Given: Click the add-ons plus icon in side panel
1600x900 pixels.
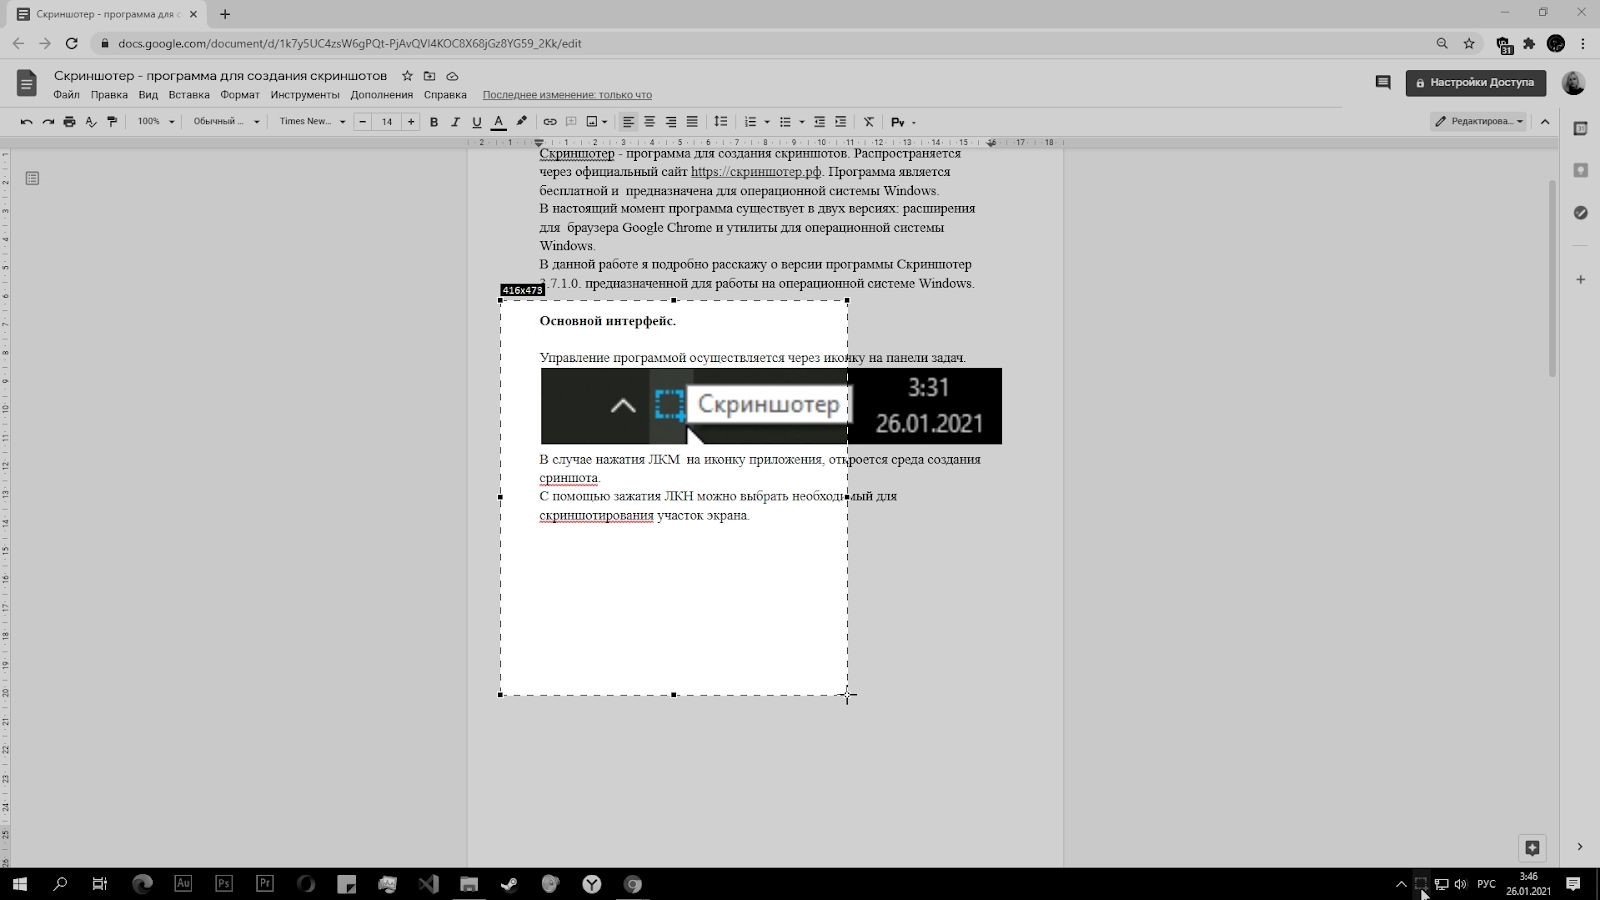Looking at the screenshot, I should click(x=1580, y=279).
